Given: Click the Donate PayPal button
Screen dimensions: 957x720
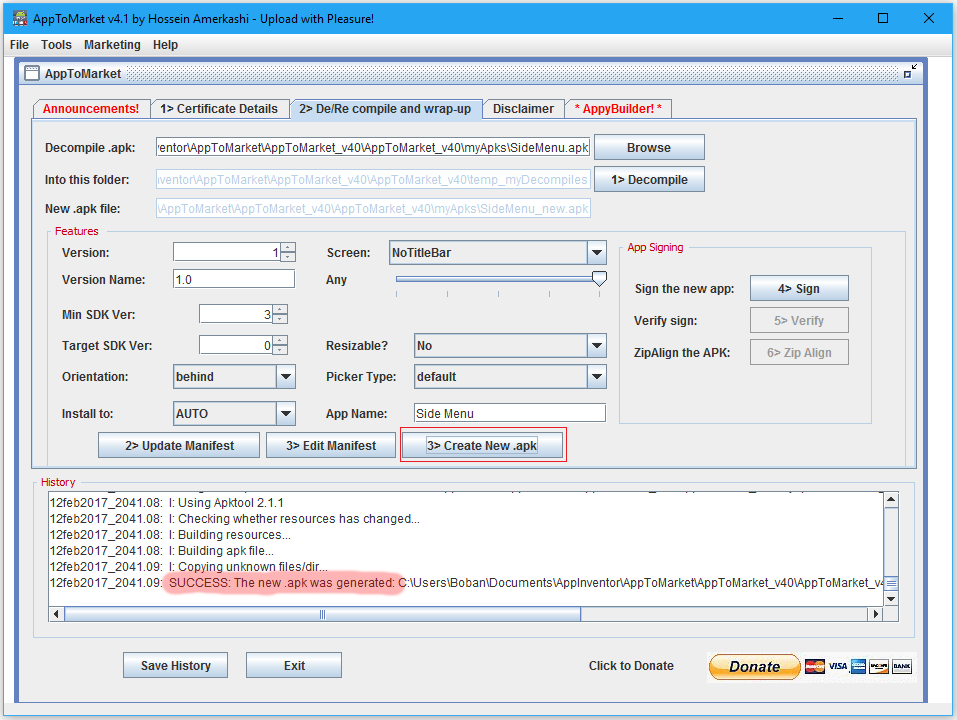Looking at the screenshot, I should click(754, 666).
